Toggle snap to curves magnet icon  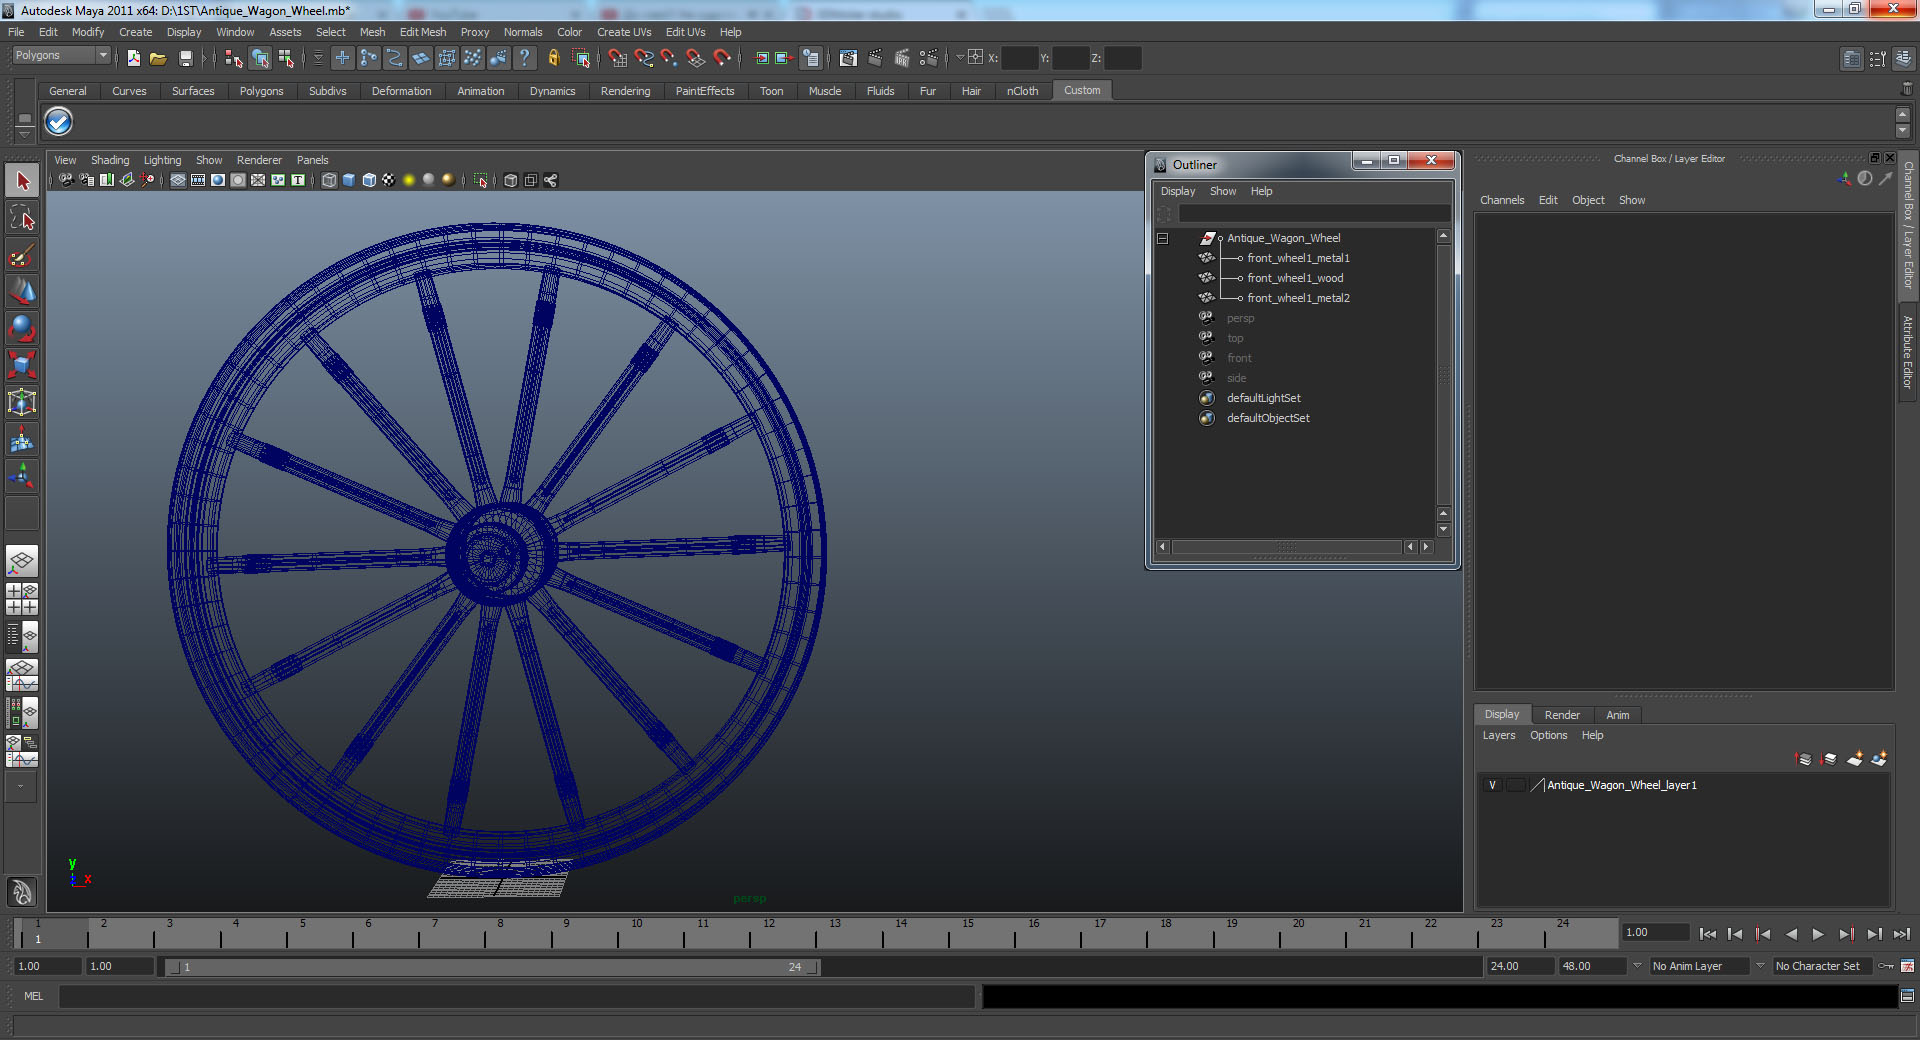coord(643,58)
